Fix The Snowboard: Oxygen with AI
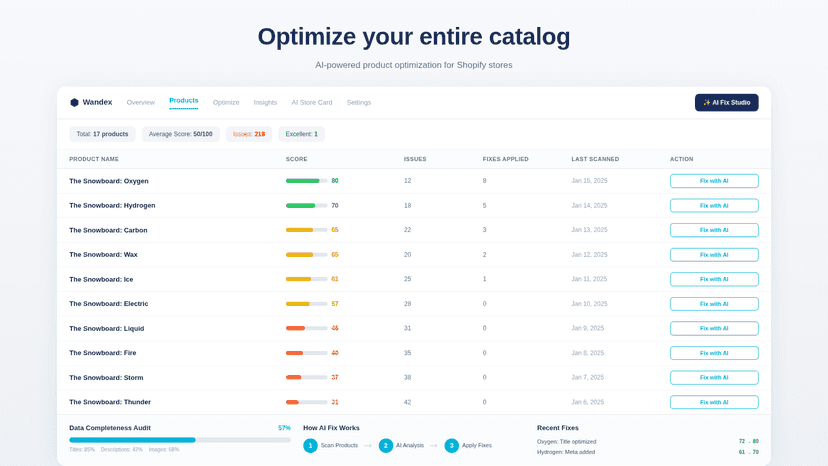 tap(714, 181)
